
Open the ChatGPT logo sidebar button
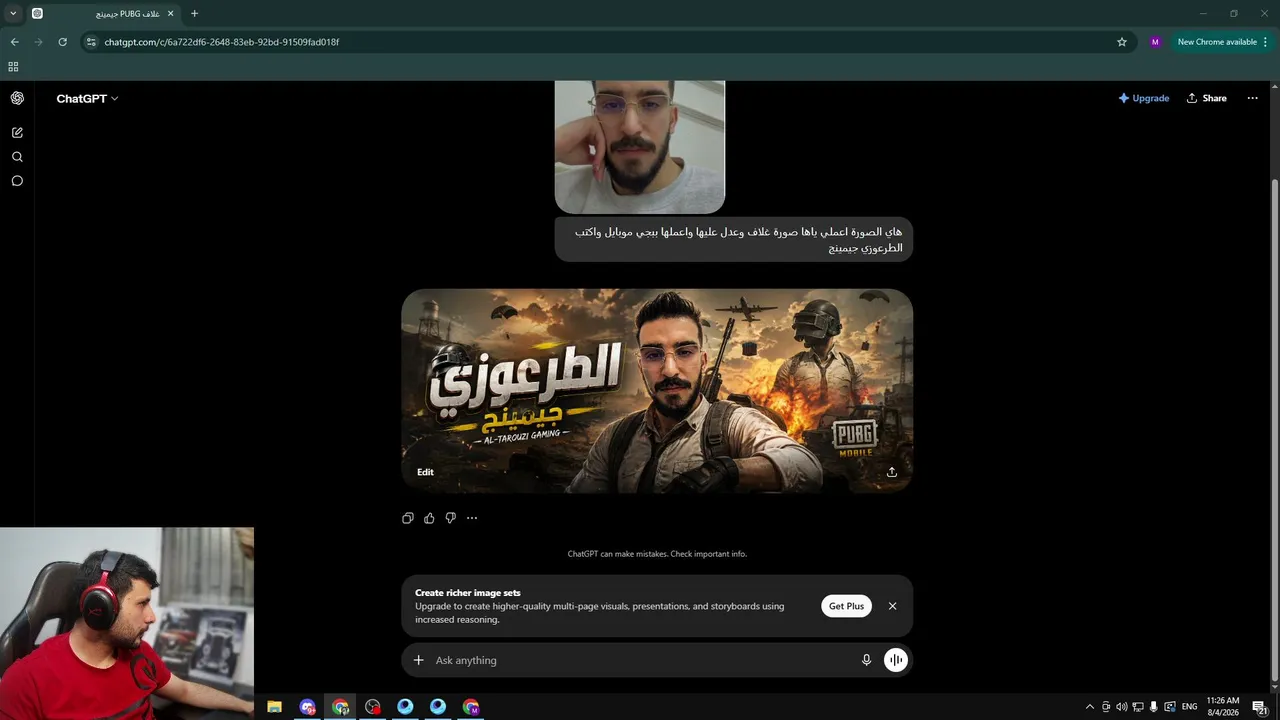point(17,98)
